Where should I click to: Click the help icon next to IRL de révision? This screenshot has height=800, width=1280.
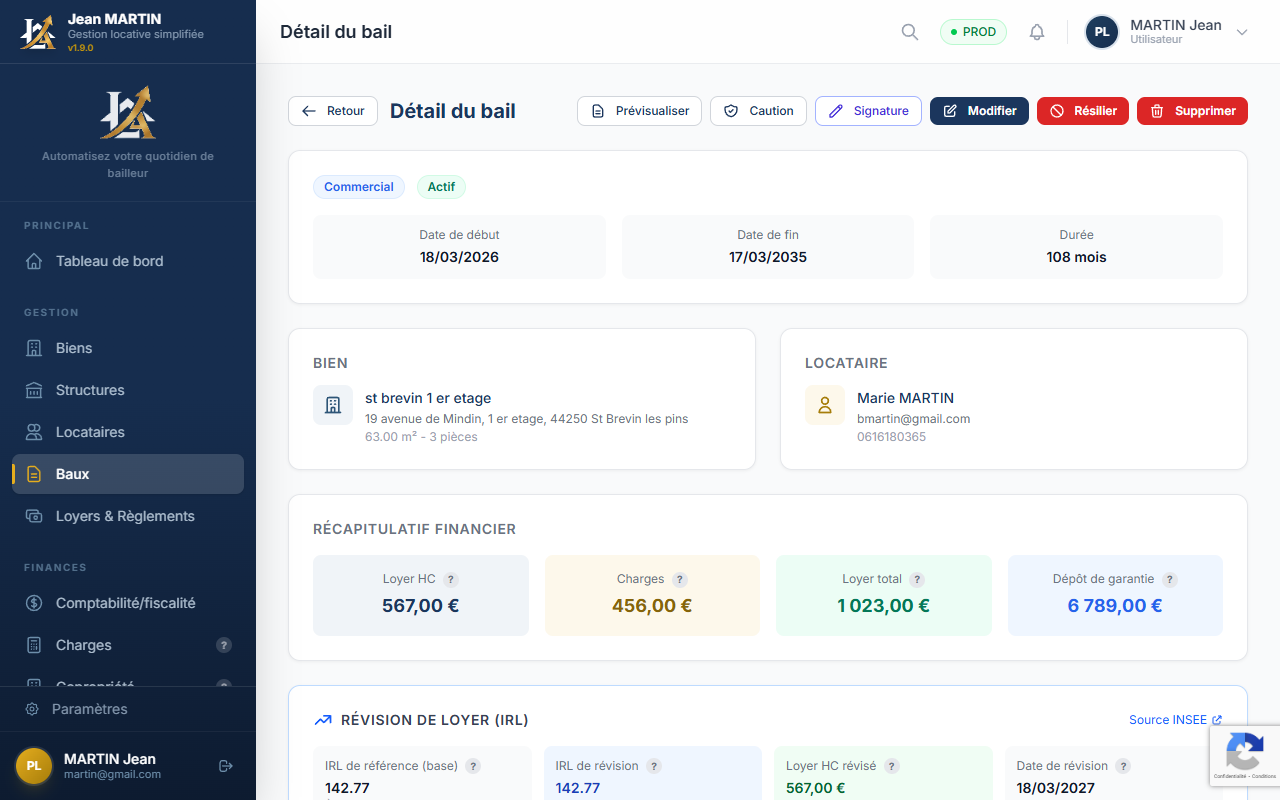[x=654, y=766]
